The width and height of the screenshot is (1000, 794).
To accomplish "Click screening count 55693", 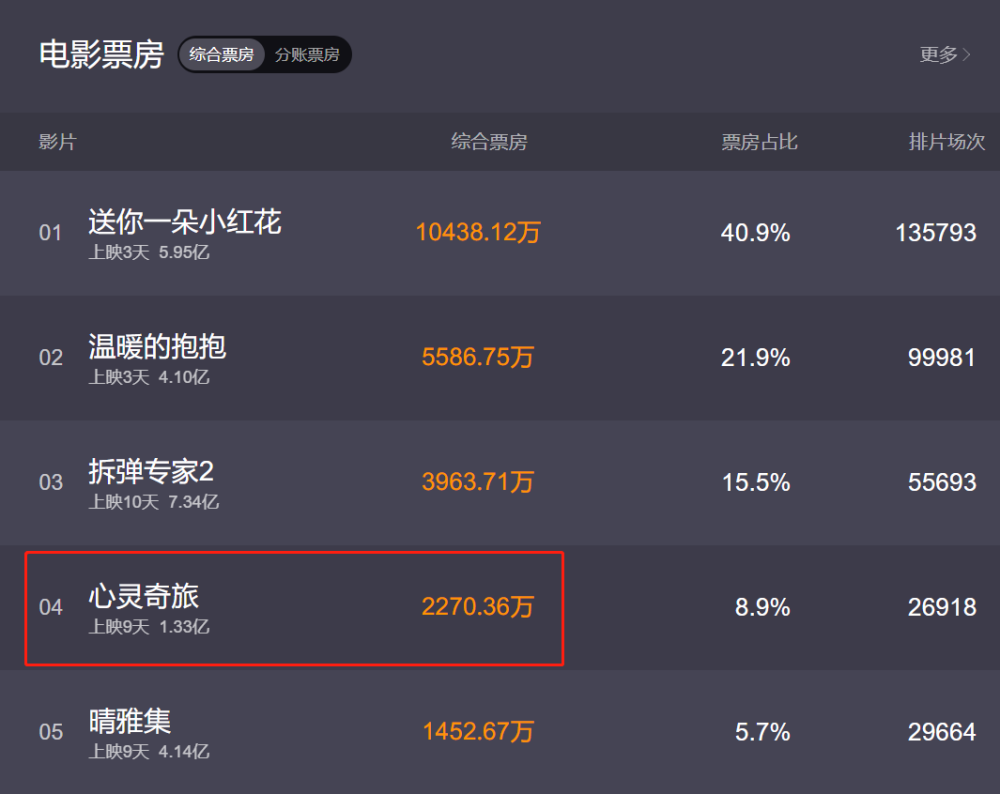I will tap(941, 483).
